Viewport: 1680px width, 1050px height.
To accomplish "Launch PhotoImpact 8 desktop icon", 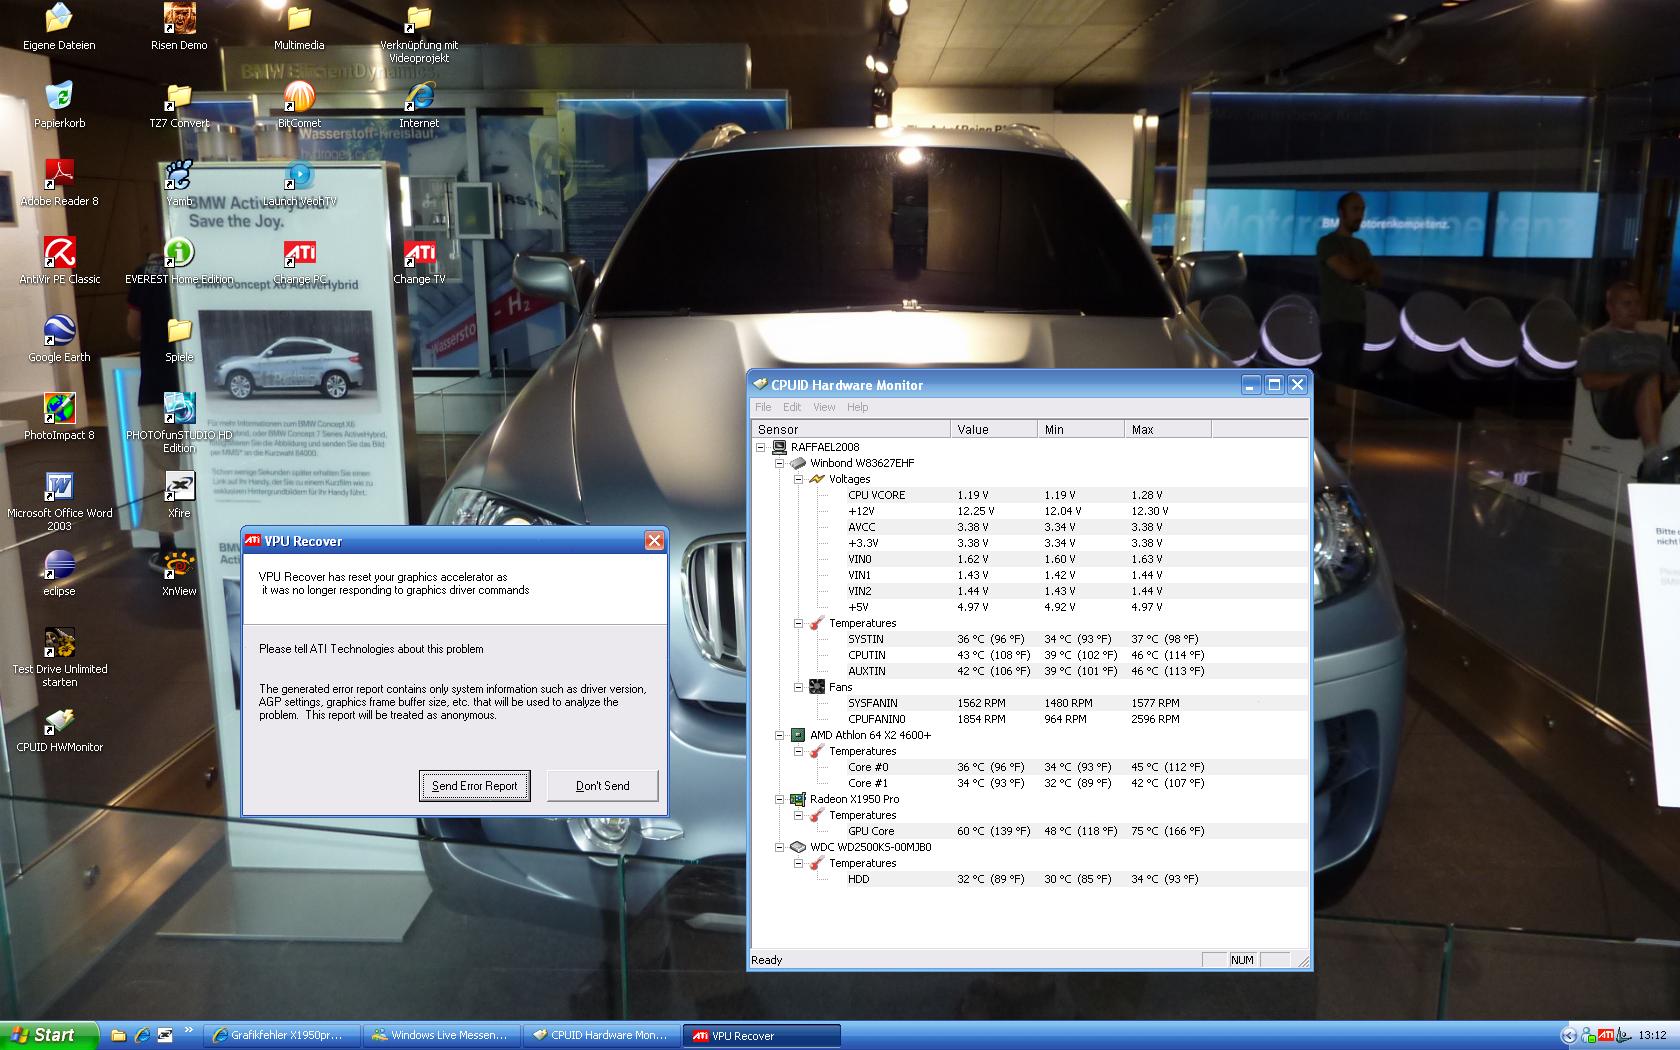I will tap(59, 417).
